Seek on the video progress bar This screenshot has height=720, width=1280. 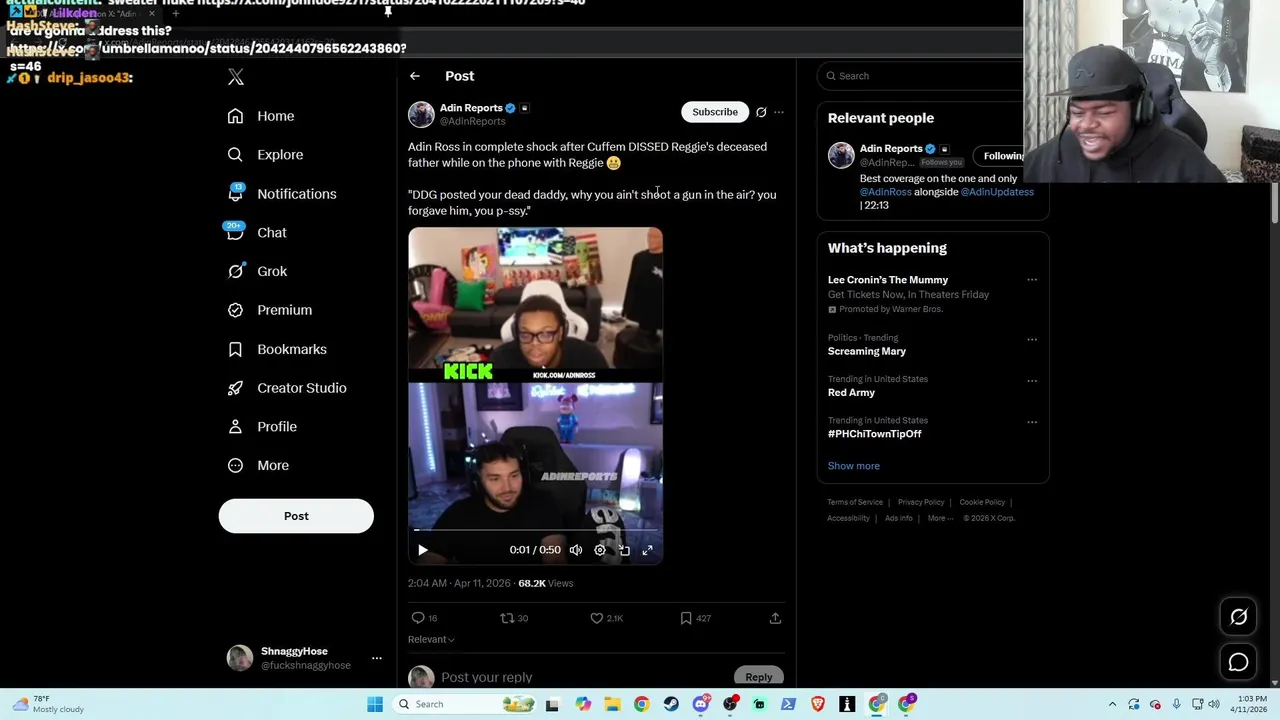pyautogui.click(x=535, y=530)
